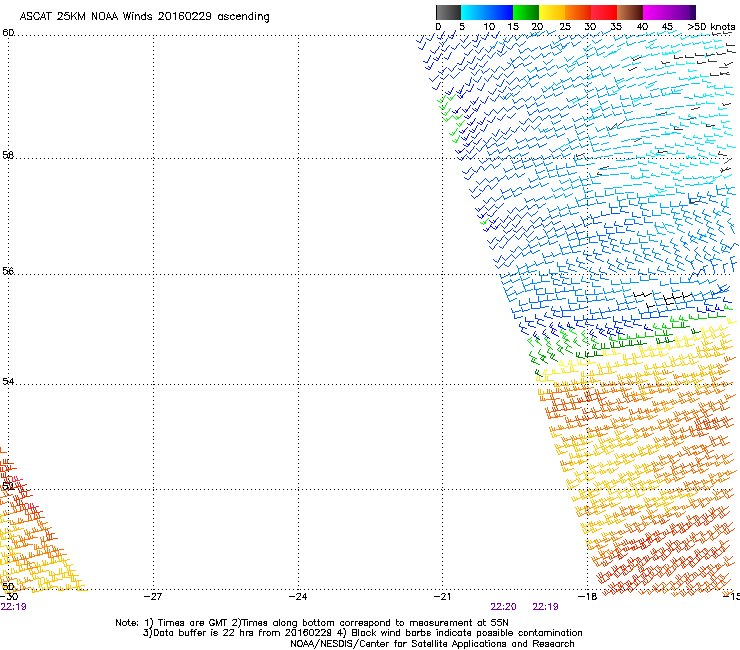Click the light cyan 5-10 knot segment
Screen dimensions: 740x650
(x=474, y=12)
